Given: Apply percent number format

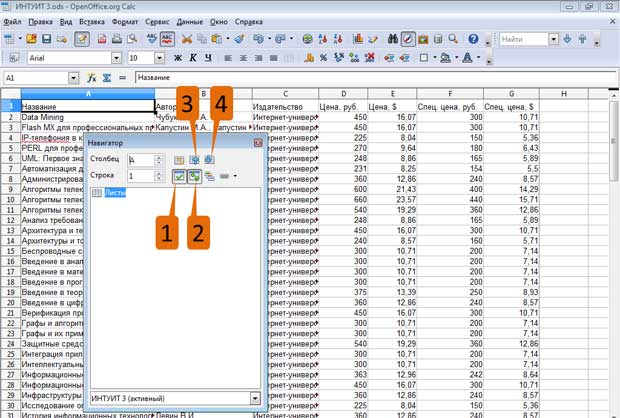Looking at the screenshot, I should click(x=323, y=58).
